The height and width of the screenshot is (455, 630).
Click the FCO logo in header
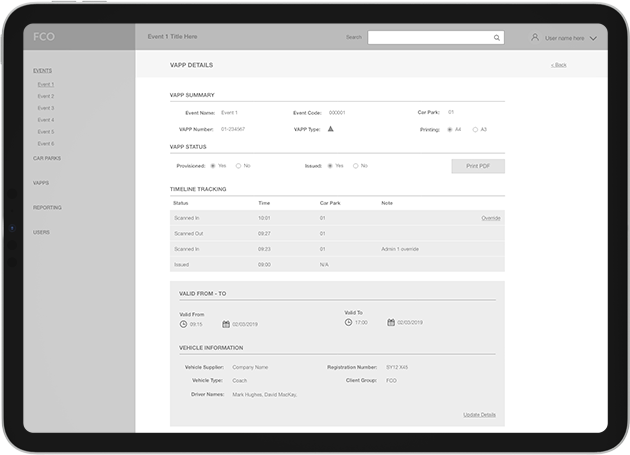click(44, 36)
